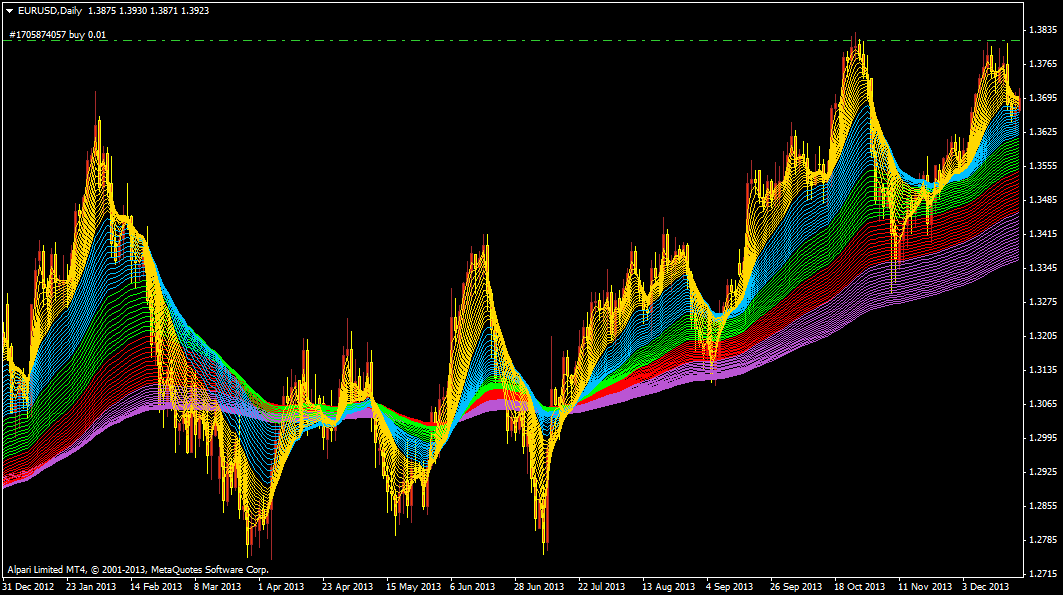The width and height of the screenshot is (1063, 595).
Task: Click the 1.3625 price axis label
Action: click(x=1043, y=131)
